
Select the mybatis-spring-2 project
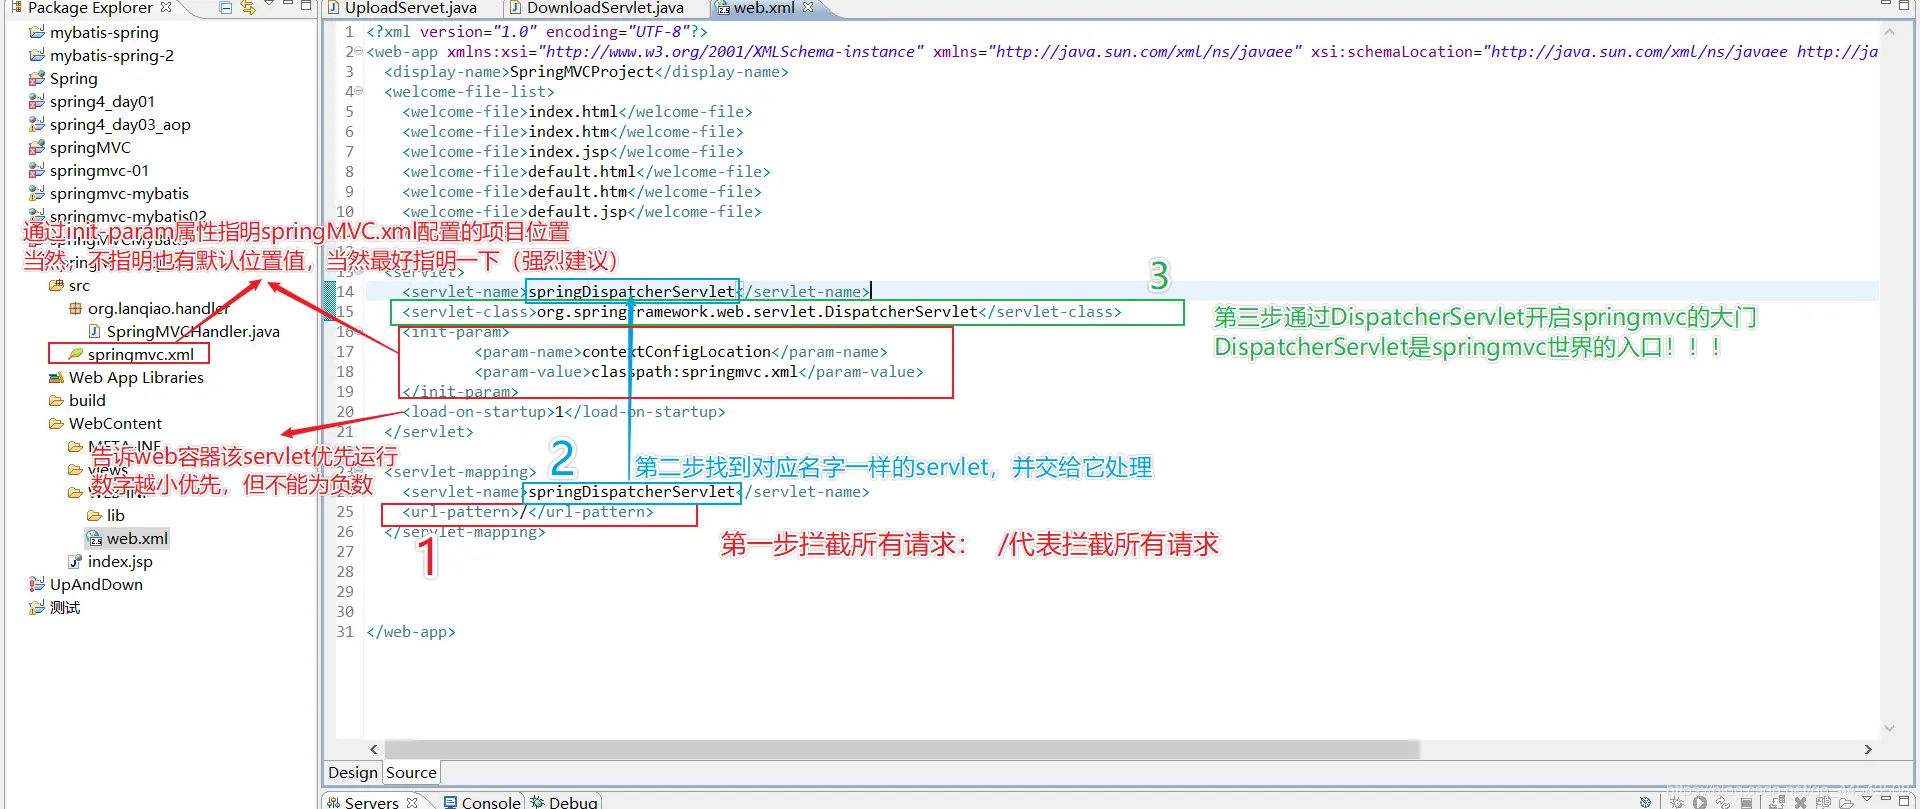pyautogui.click(x=112, y=55)
